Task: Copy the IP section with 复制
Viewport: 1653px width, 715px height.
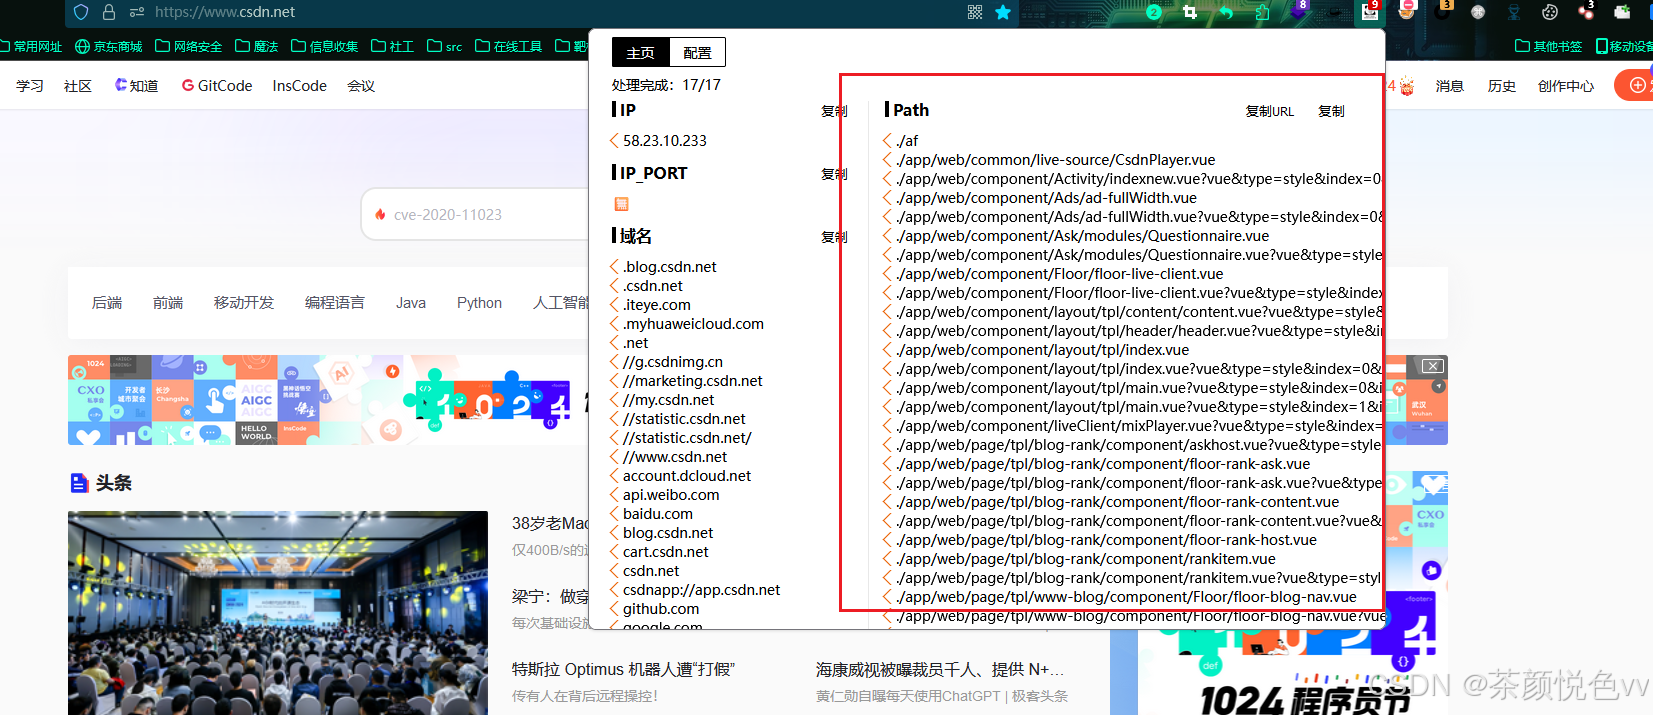Action: pyautogui.click(x=834, y=111)
